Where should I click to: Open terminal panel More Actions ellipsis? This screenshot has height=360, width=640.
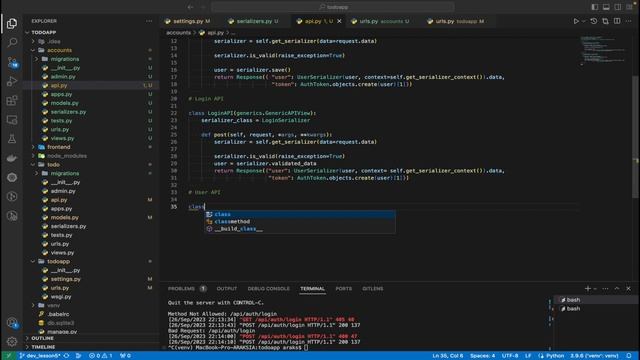pos(605,289)
